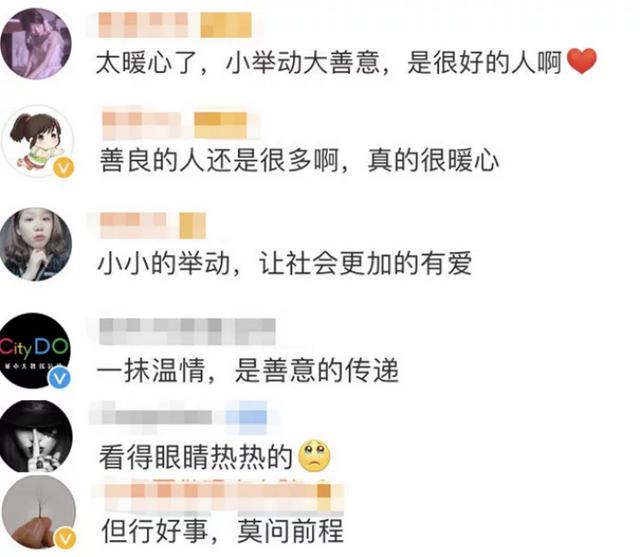Click the gold V badge on needle avatar
The height and width of the screenshot is (557, 640).
pos(65,539)
